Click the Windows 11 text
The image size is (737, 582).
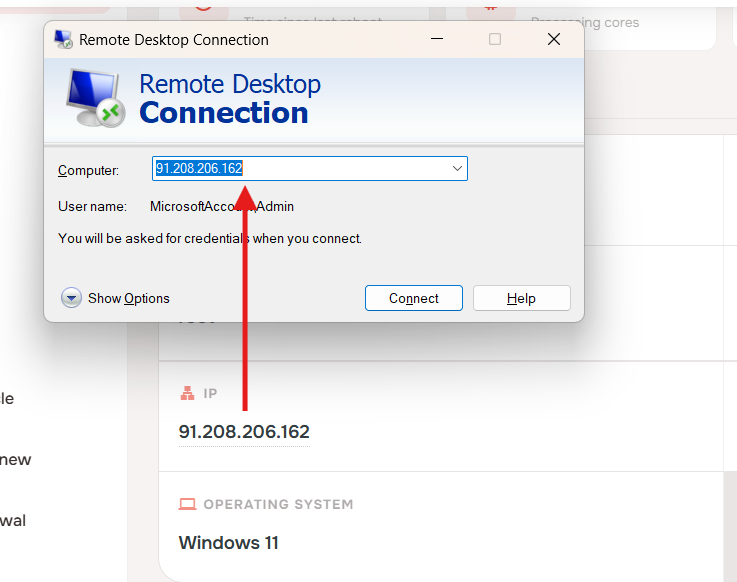(x=228, y=543)
